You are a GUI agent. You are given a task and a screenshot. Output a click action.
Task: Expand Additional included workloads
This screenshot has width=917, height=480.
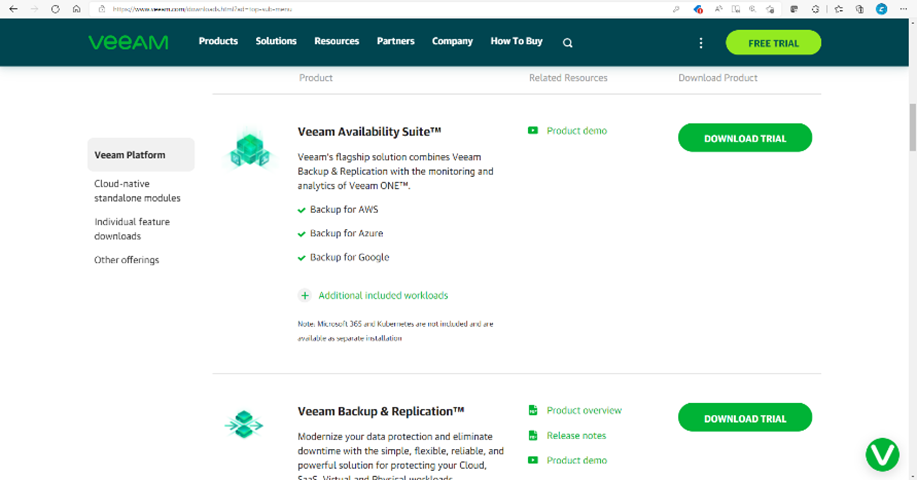(x=383, y=295)
